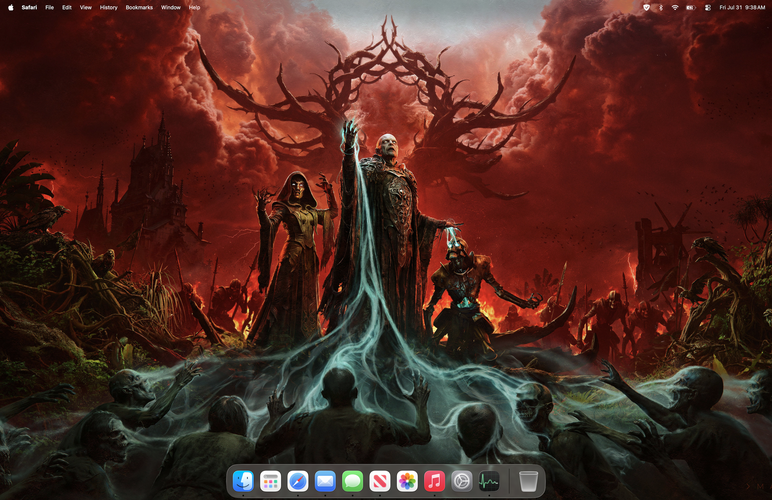The image size is (772, 500).
Task: Open the Apple menu
Action: point(11,7)
